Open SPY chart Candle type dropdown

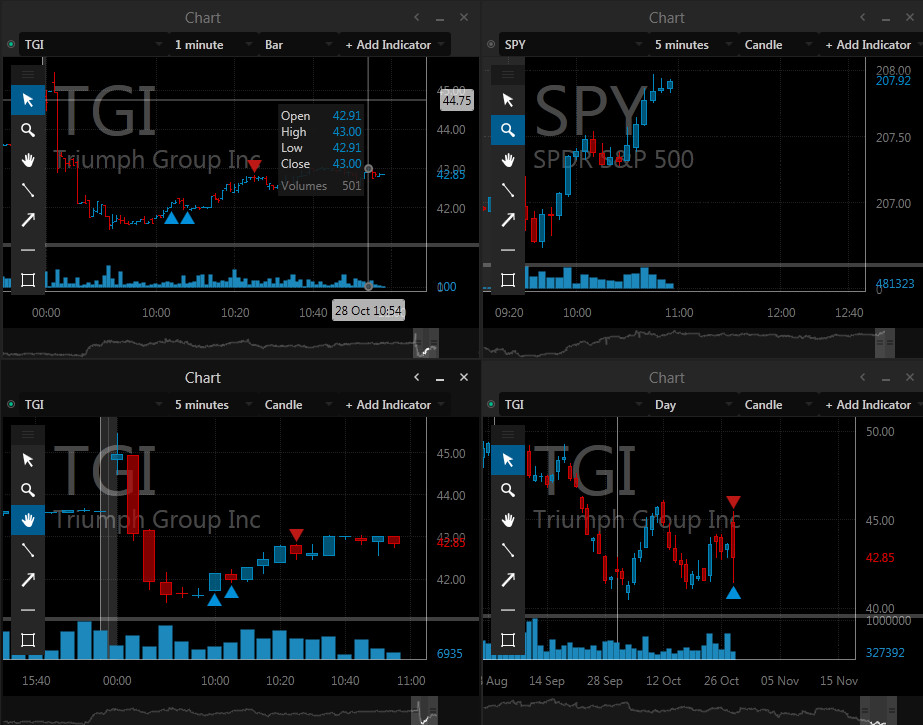point(779,45)
